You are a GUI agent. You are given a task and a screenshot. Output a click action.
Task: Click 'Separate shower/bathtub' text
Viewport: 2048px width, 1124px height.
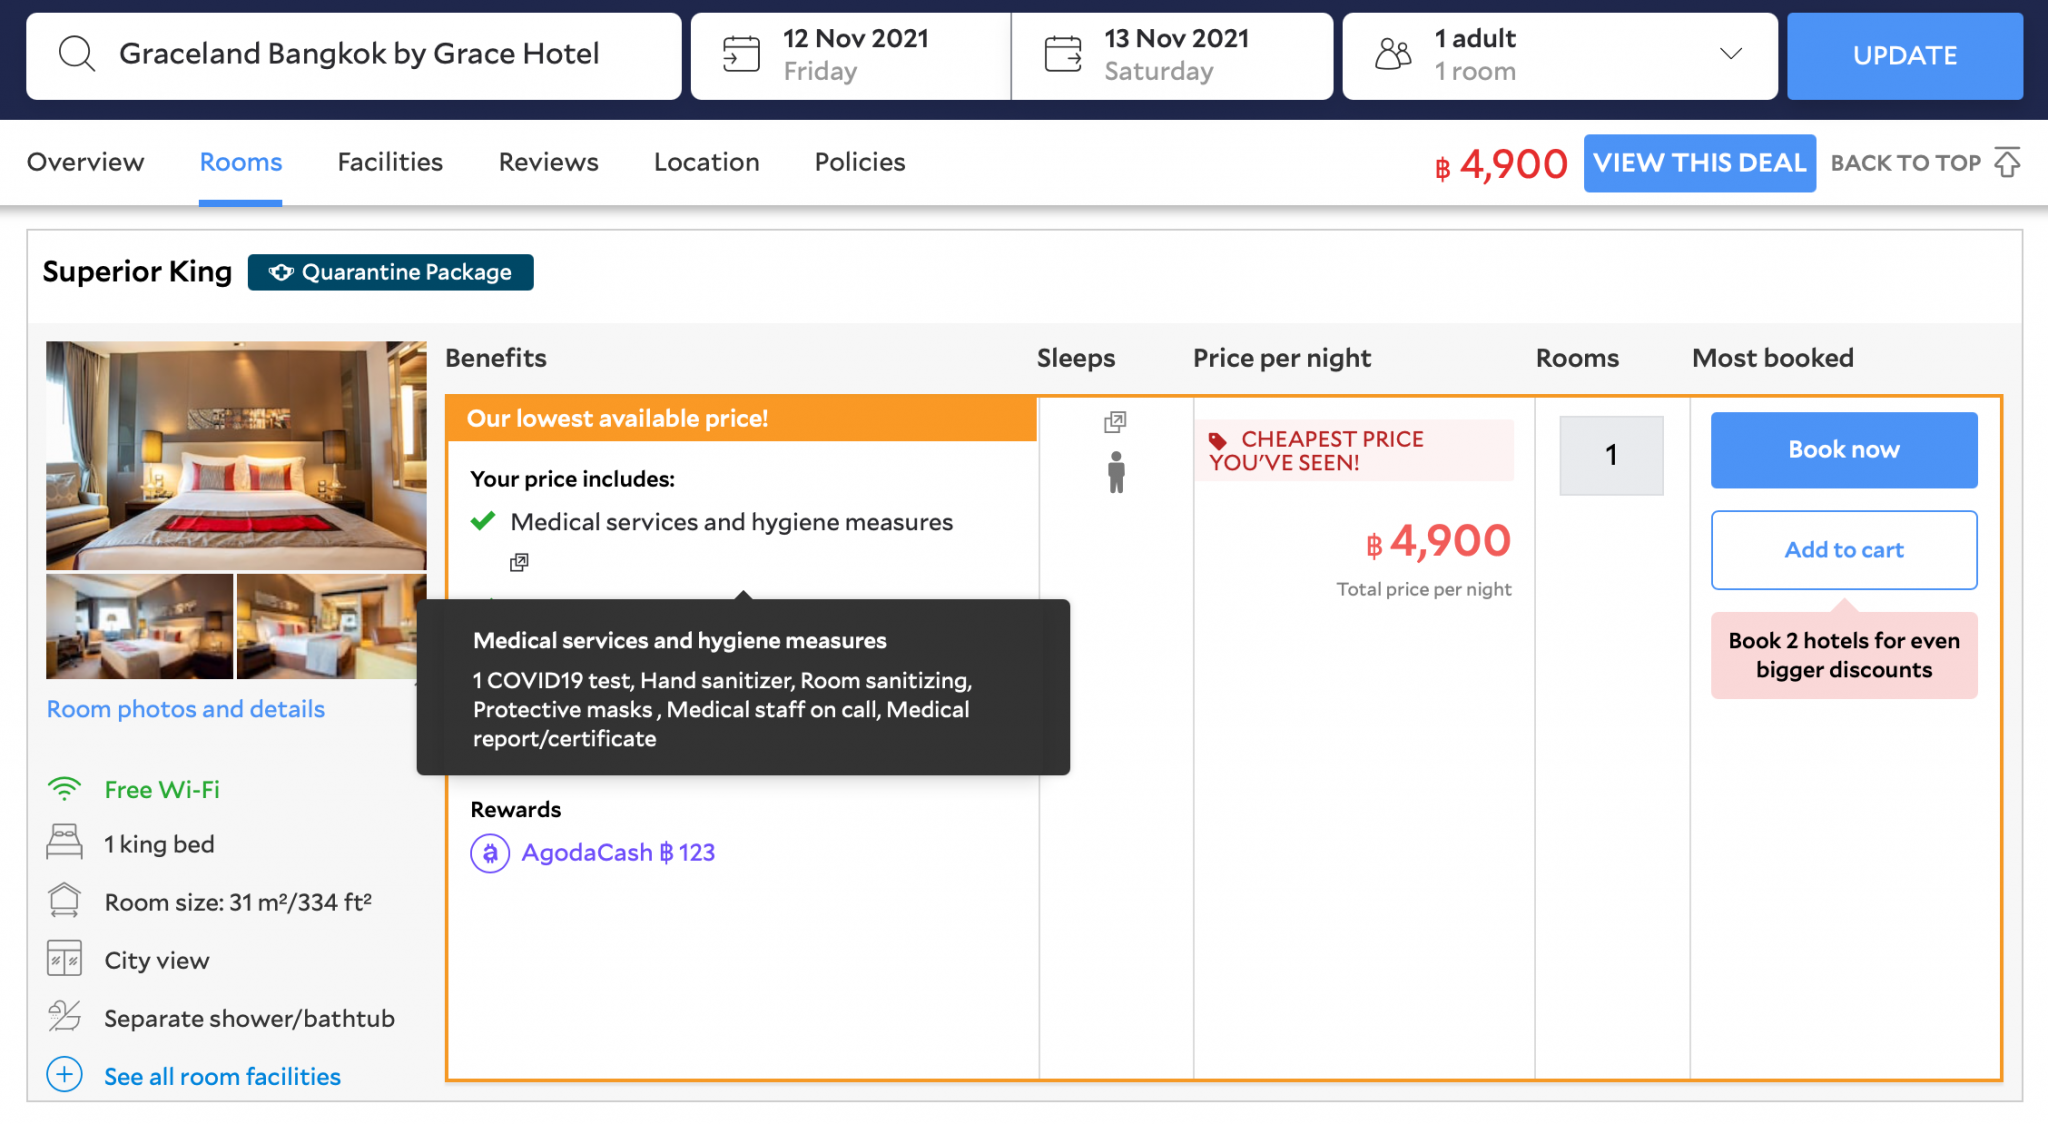(x=249, y=1018)
